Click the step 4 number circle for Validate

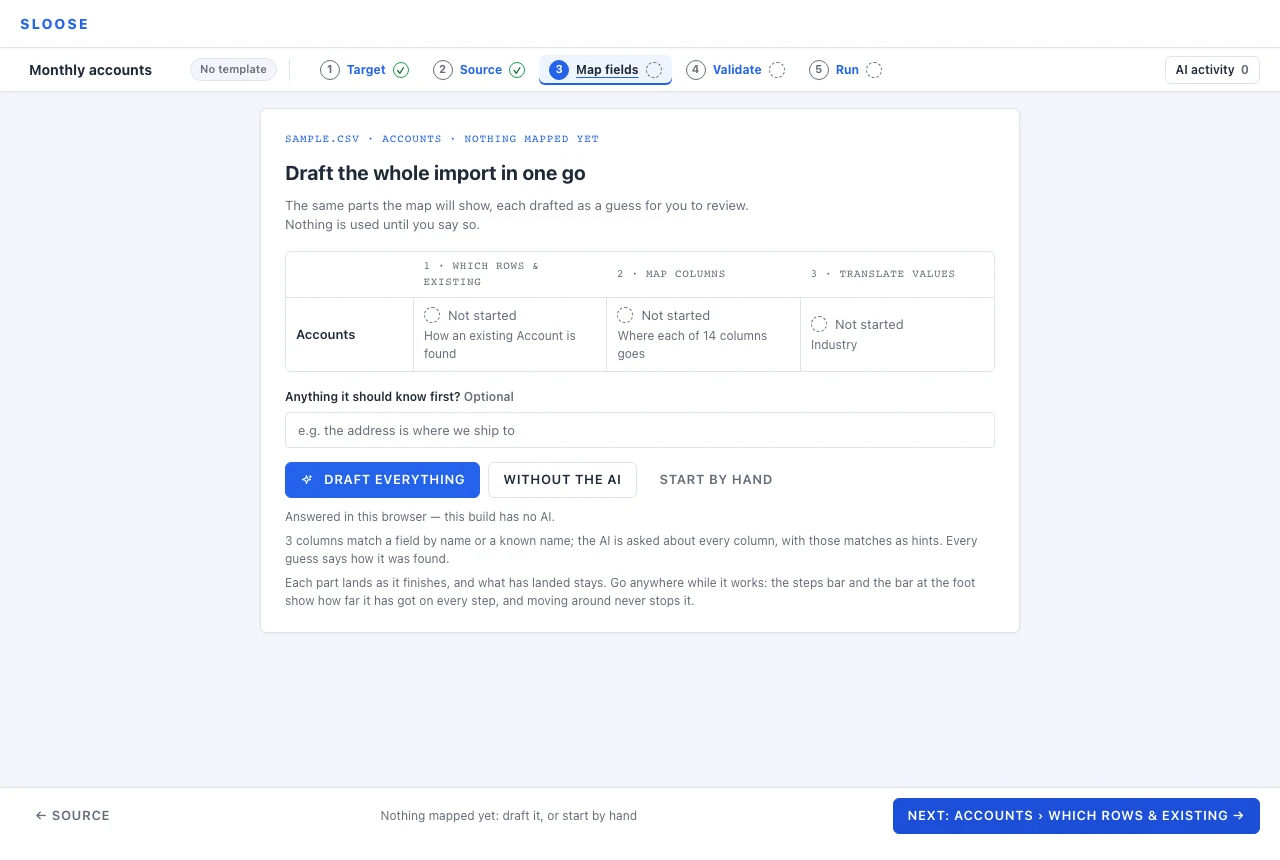pos(696,70)
